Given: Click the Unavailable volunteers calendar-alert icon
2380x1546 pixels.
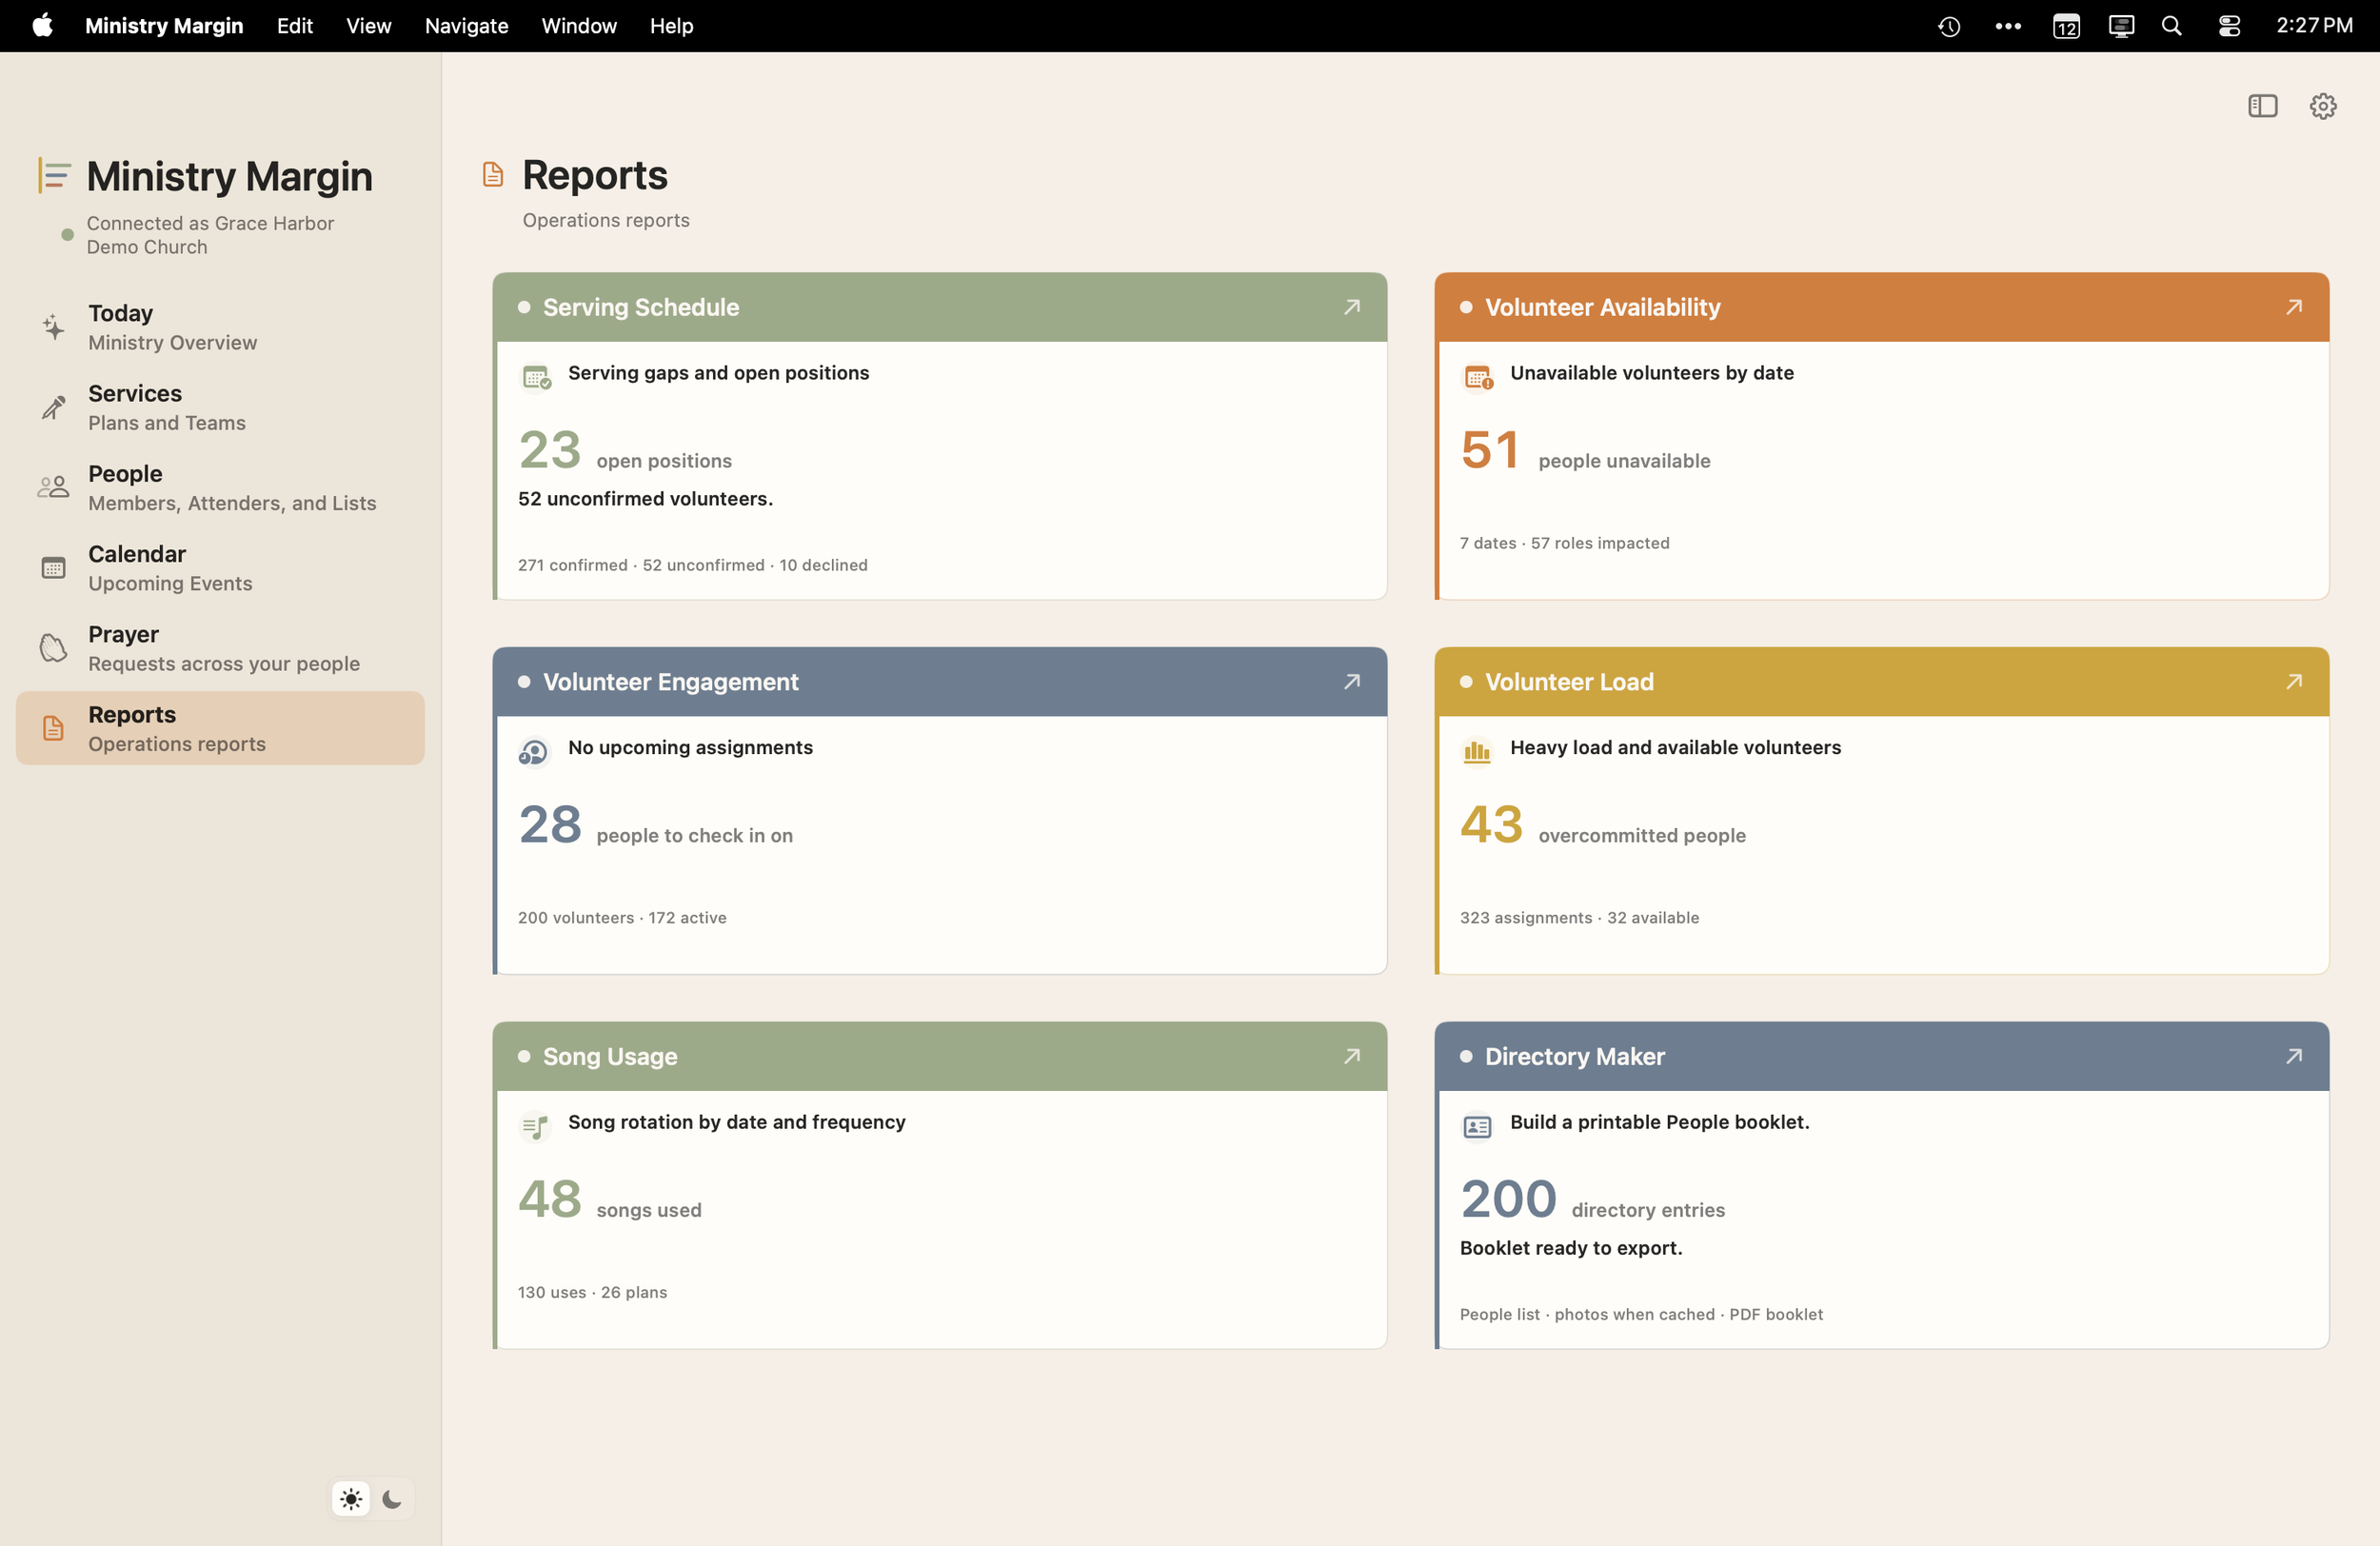Looking at the screenshot, I should pos(1478,377).
